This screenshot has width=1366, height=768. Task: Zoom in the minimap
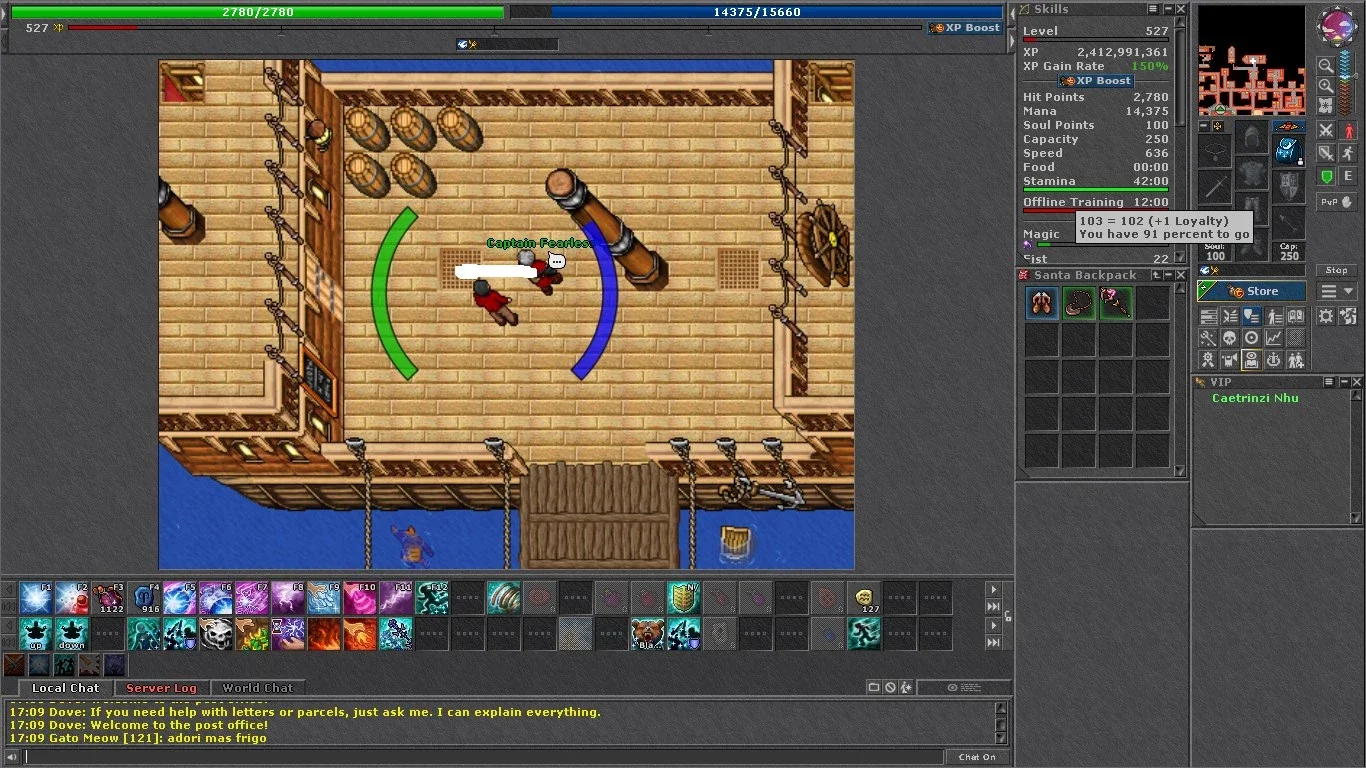(1324, 85)
